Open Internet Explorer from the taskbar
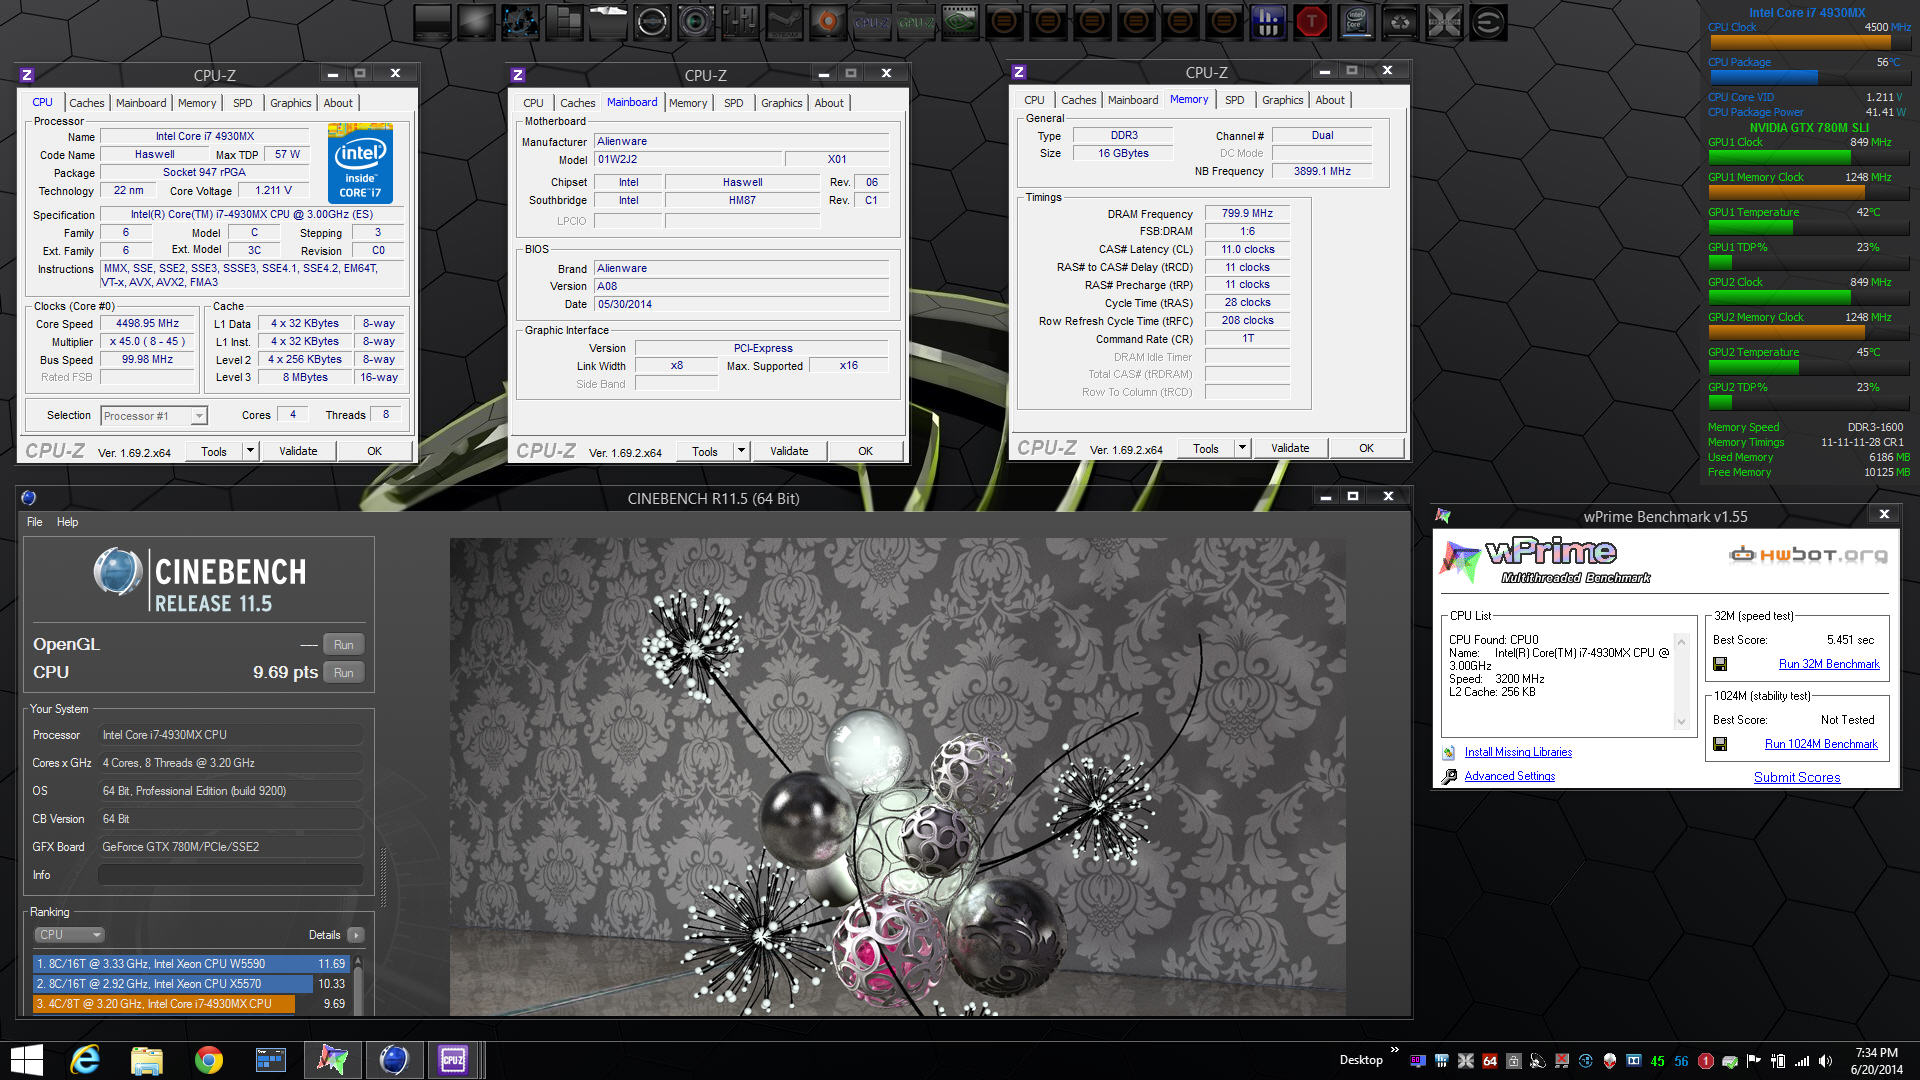The image size is (1920, 1080). click(x=86, y=1060)
